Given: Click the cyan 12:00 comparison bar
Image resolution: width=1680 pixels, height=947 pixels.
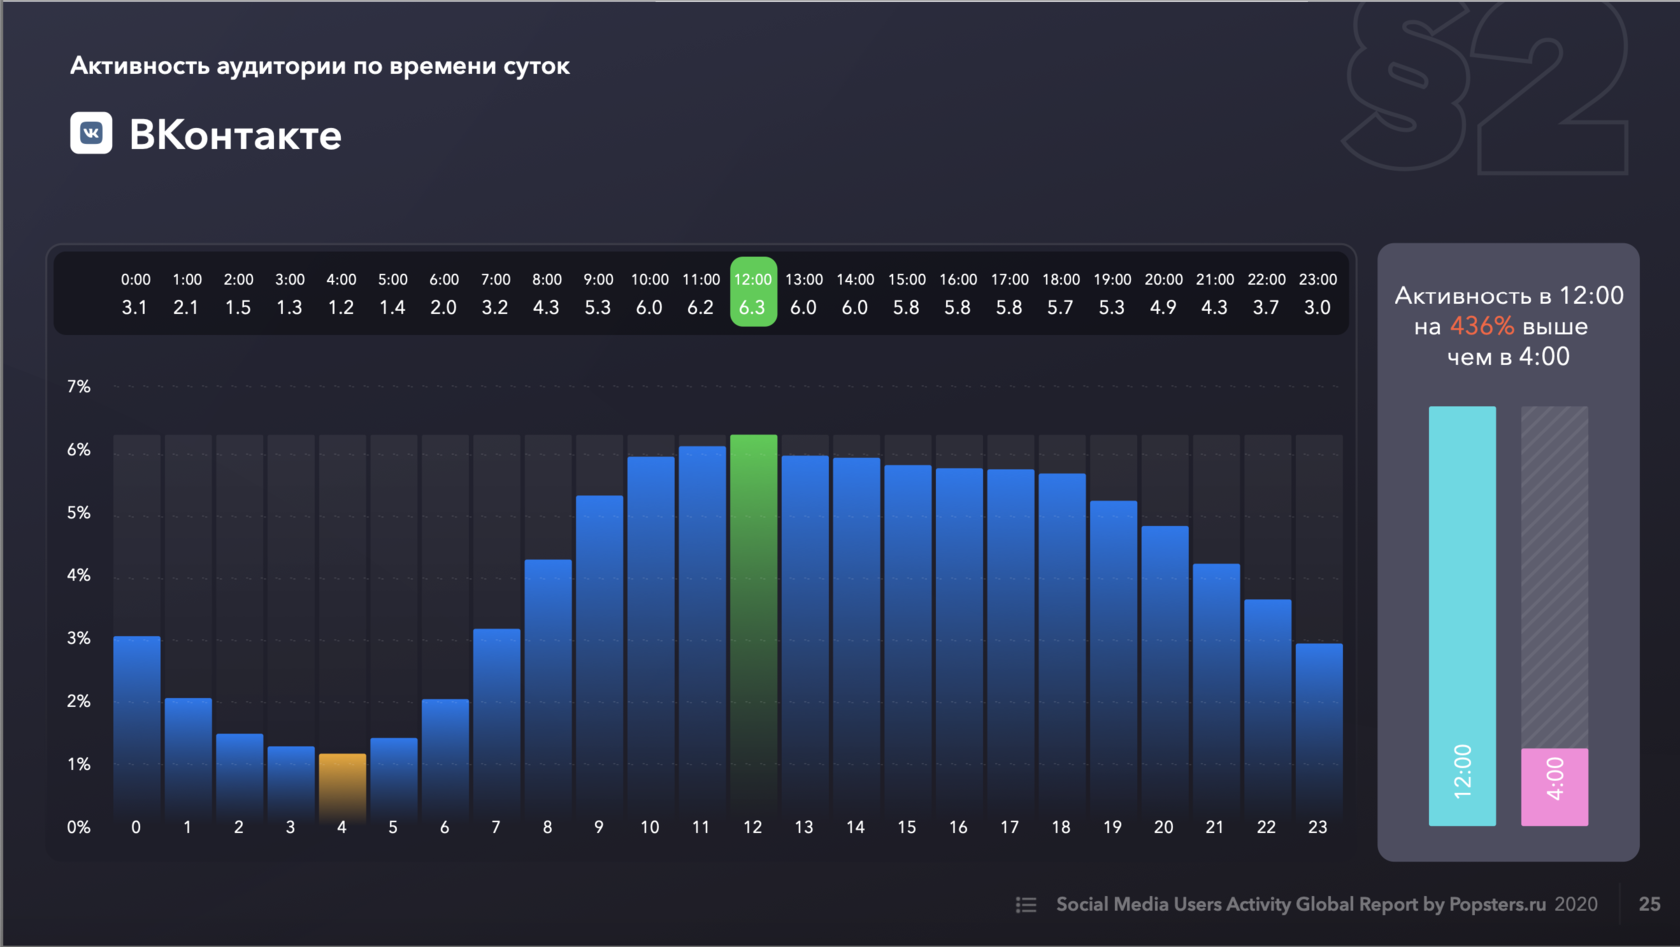Looking at the screenshot, I should (x=1462, y=616).
